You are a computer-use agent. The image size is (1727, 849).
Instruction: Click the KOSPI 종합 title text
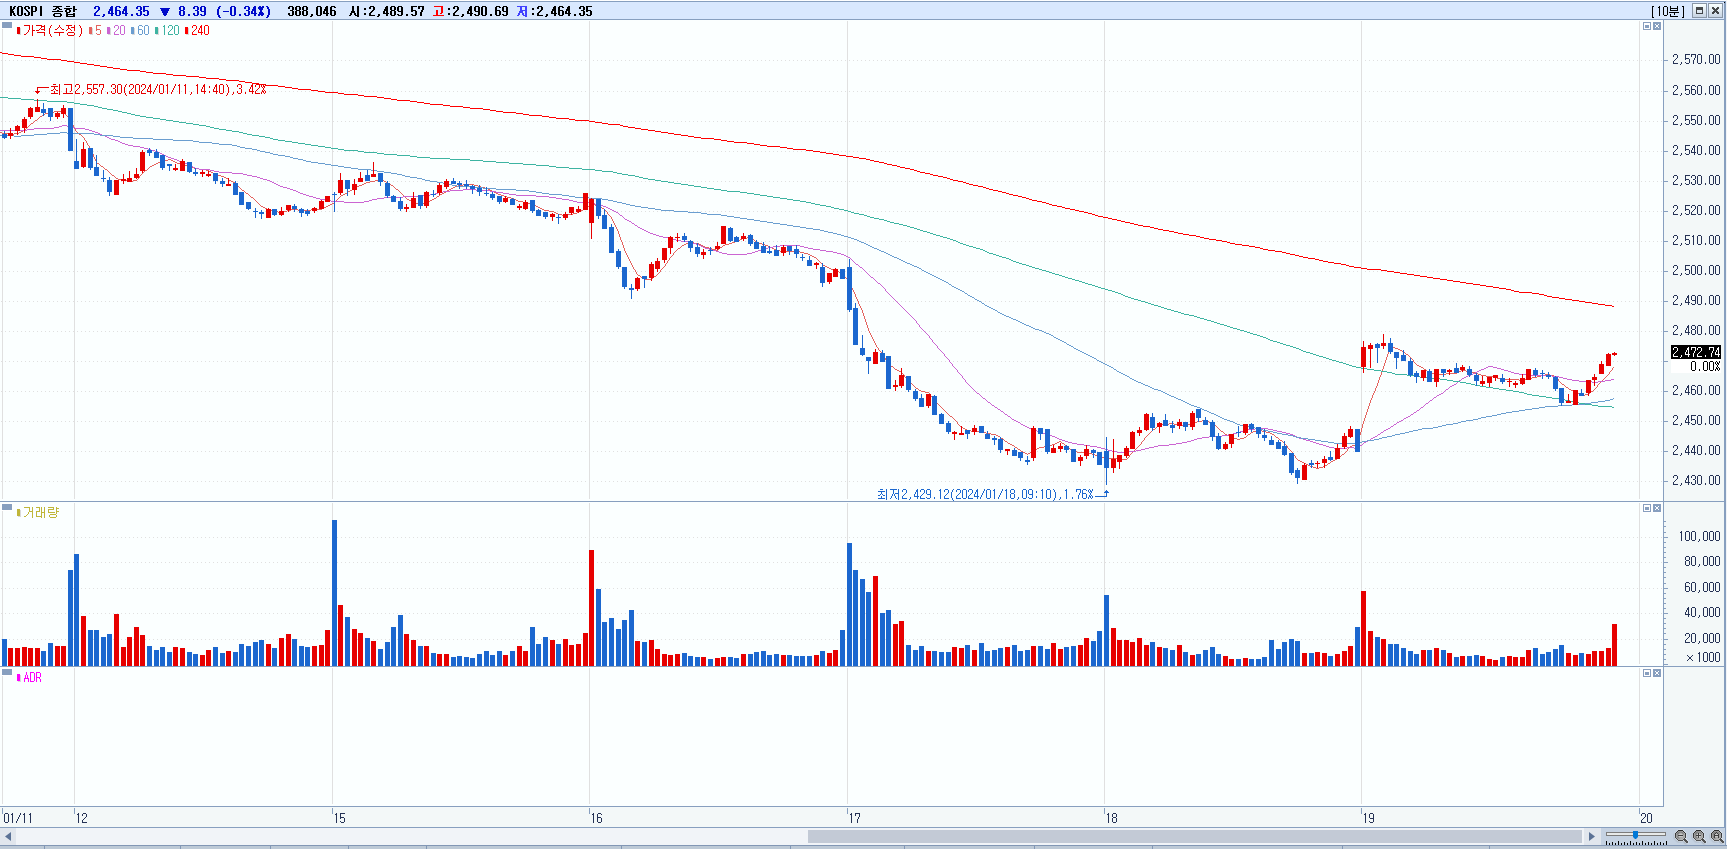tap(42, 11)
